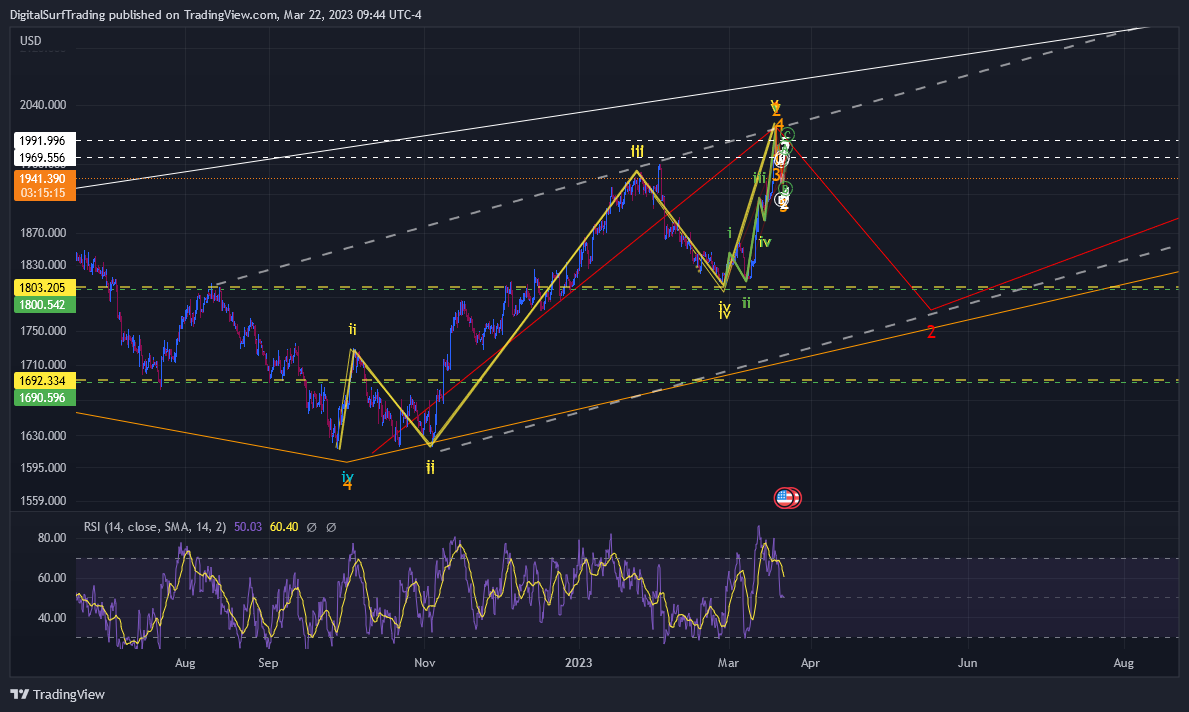The width and height of the screenshot is (1189, 712).
Task: Click the Aug label following Jun
Action: pyautogui.click(x=1123, y=663)
